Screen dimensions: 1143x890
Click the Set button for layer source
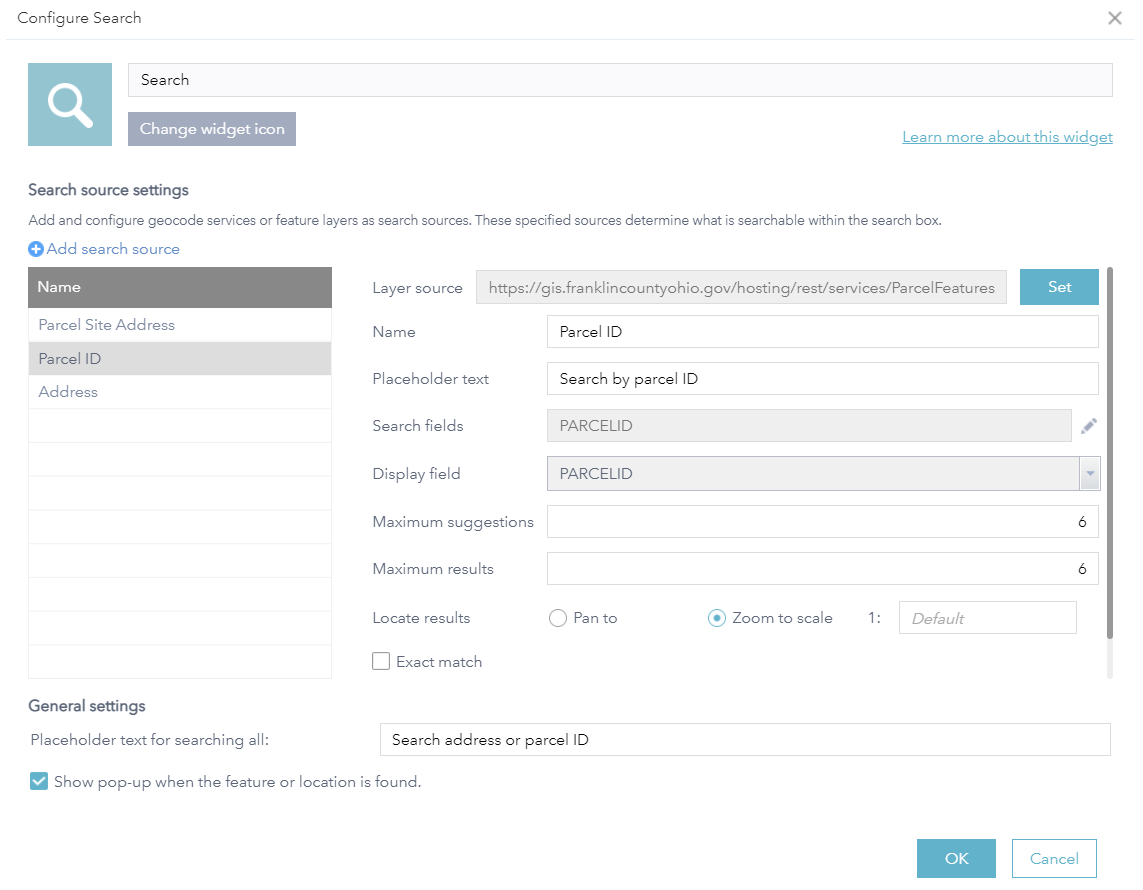click(1059, 287)
